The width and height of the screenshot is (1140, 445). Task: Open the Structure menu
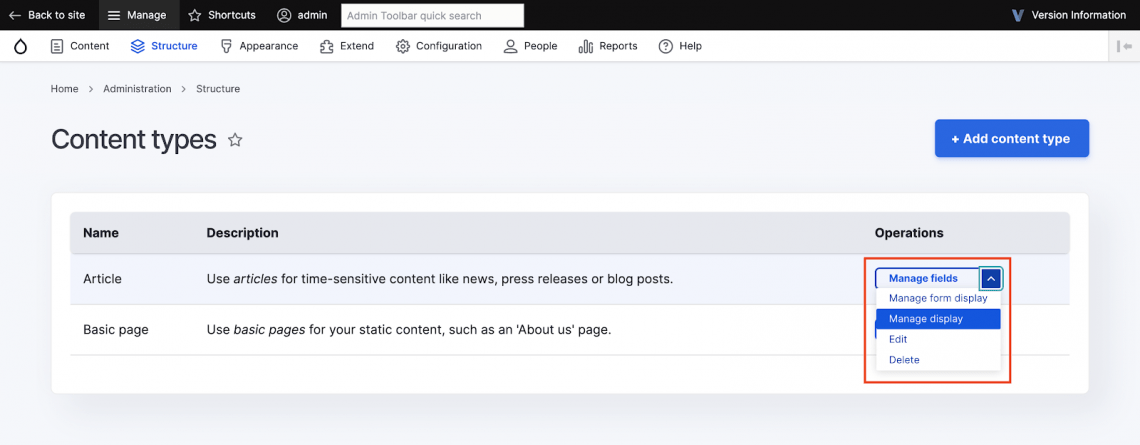(164, 46)
